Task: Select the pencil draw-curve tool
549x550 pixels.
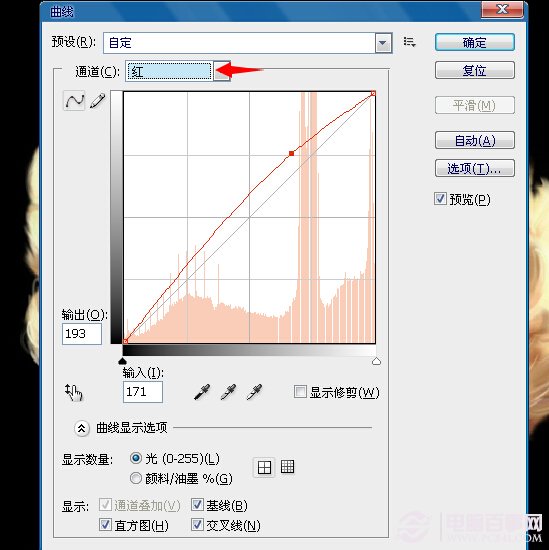Action: pos(98,101)
